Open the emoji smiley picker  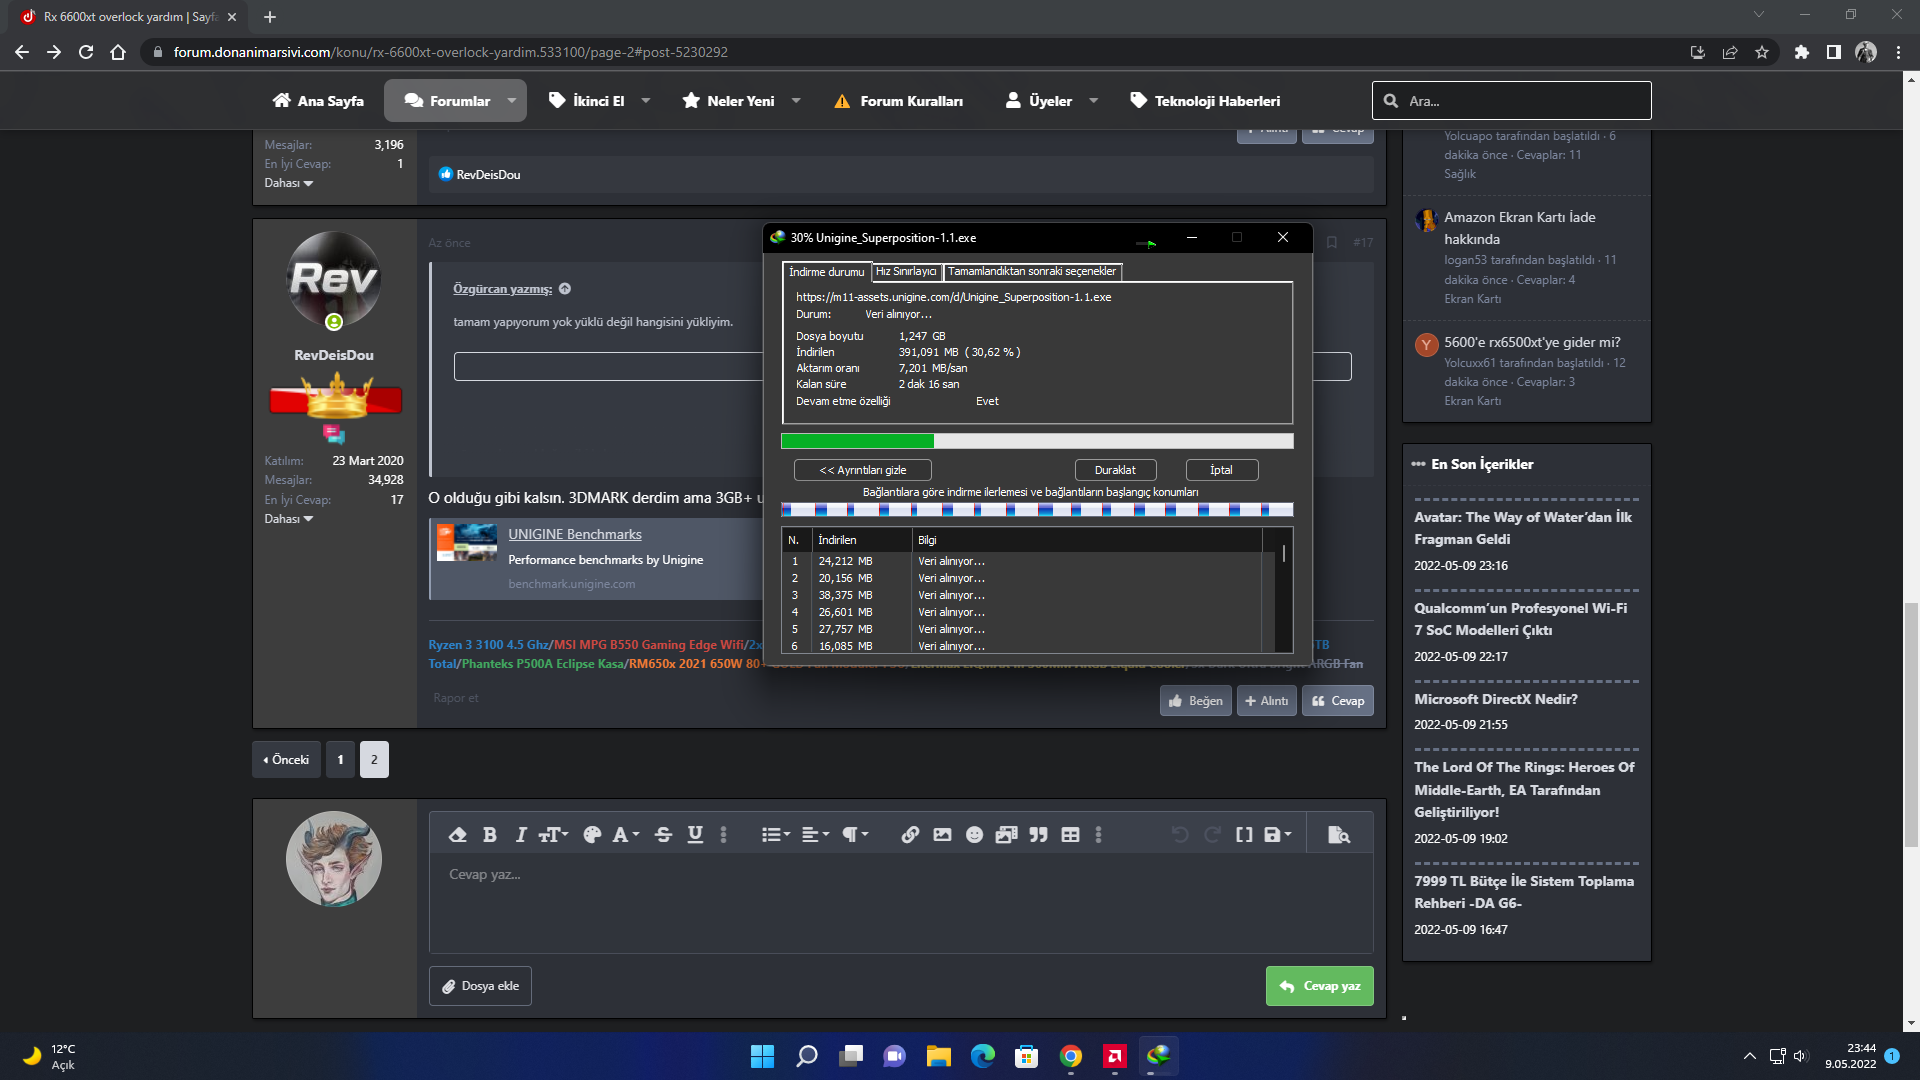click(x=974, y=835)
